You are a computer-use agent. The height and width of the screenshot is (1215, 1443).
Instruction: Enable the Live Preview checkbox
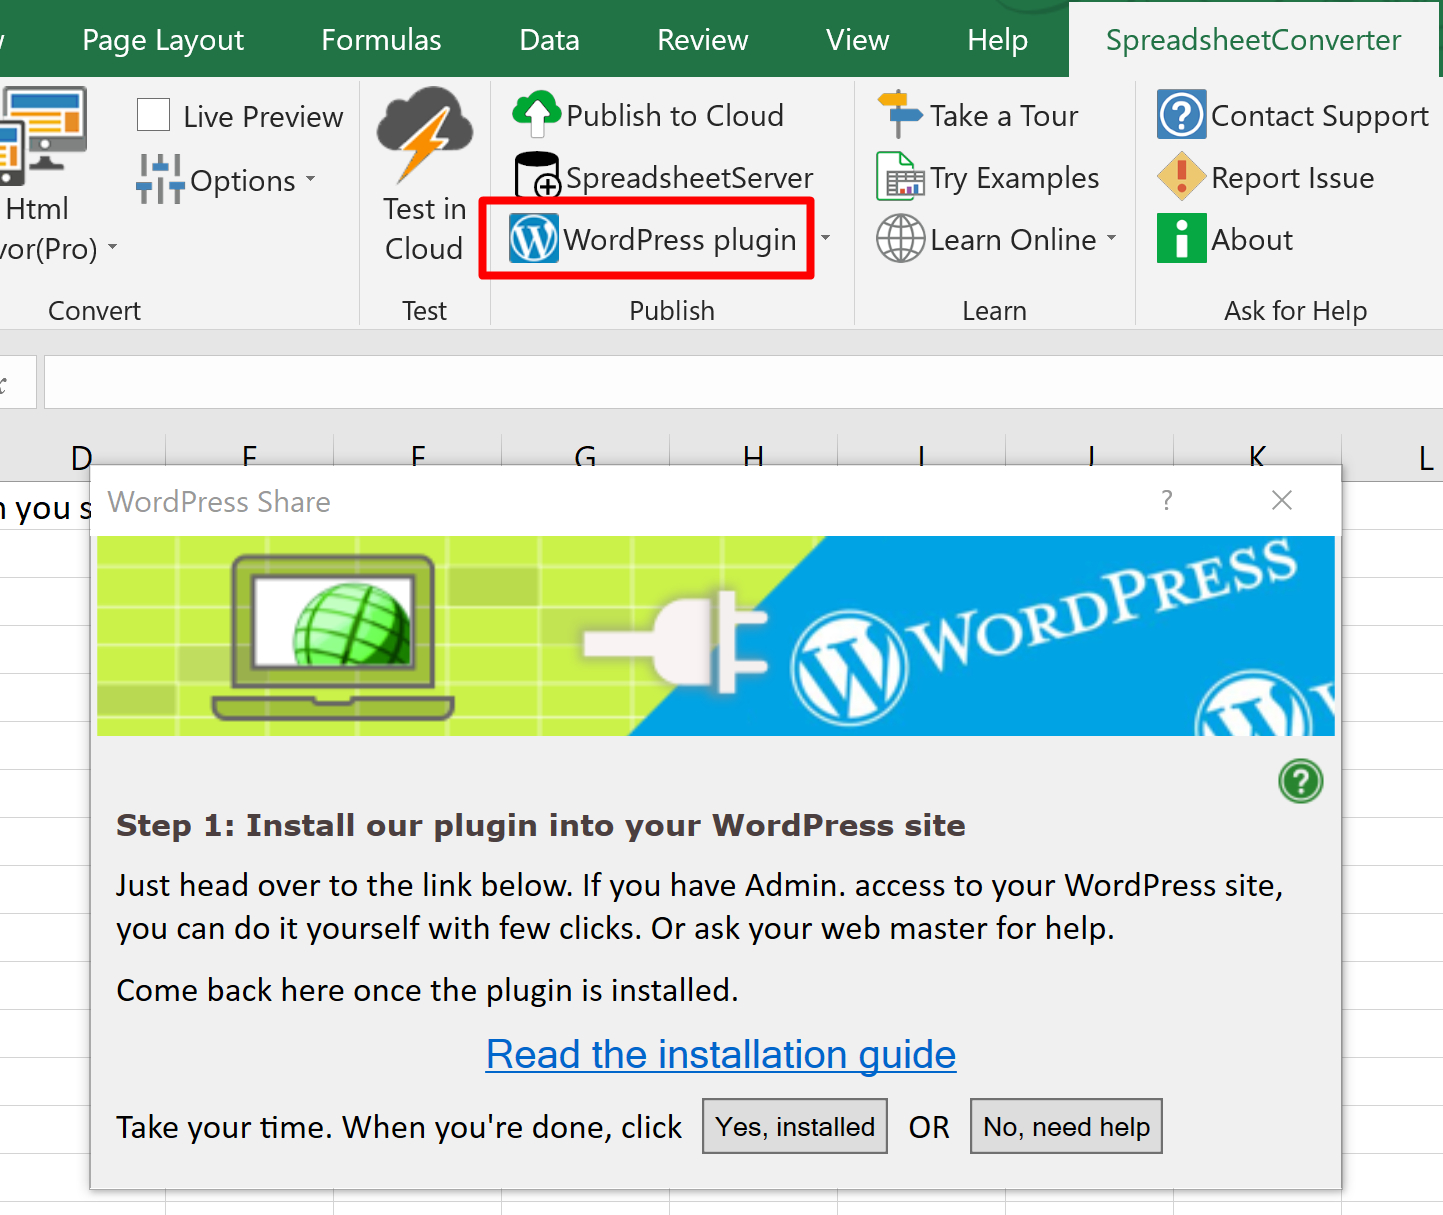click(152, 114)
